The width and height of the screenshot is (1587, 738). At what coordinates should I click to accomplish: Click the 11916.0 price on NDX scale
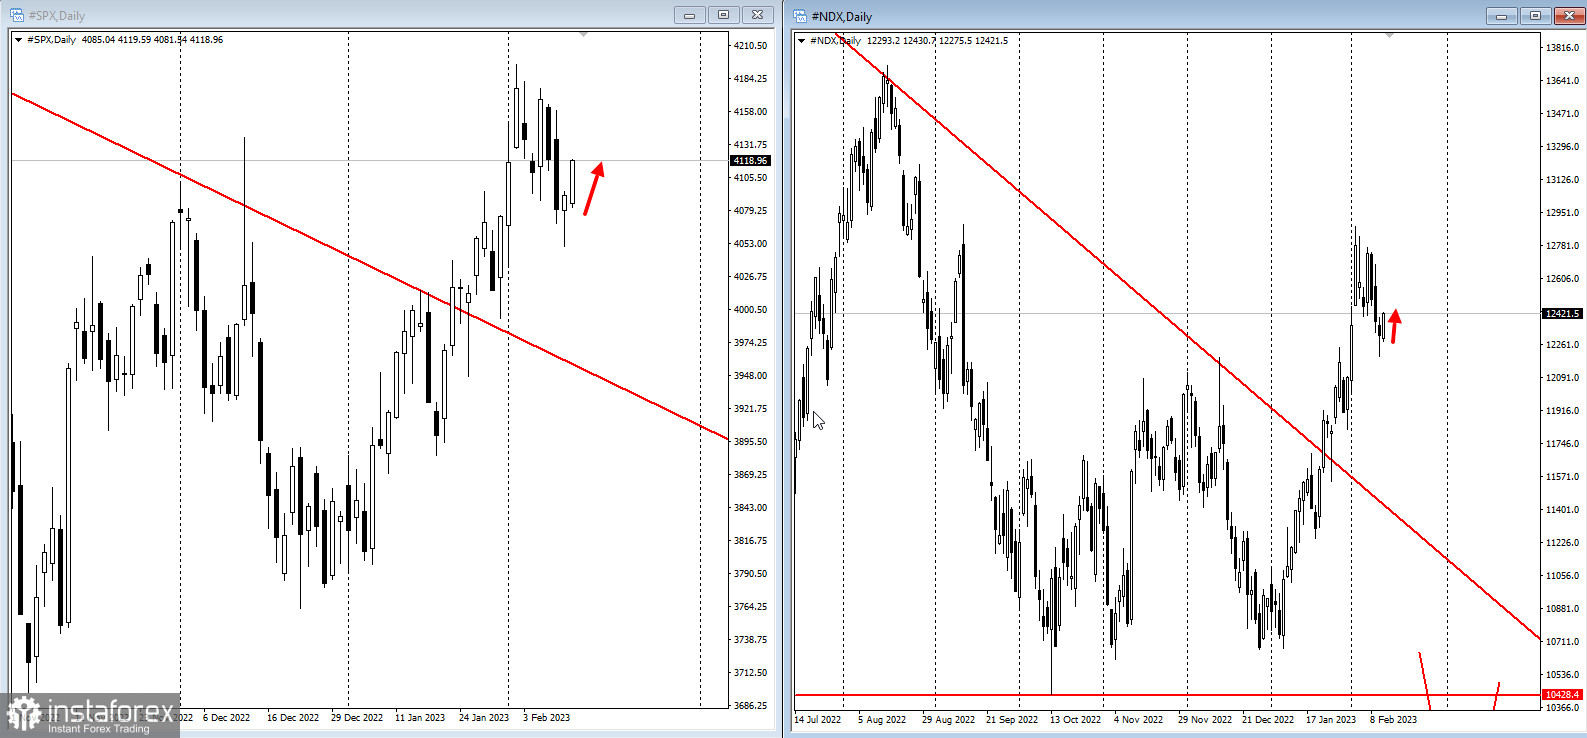1562,411
